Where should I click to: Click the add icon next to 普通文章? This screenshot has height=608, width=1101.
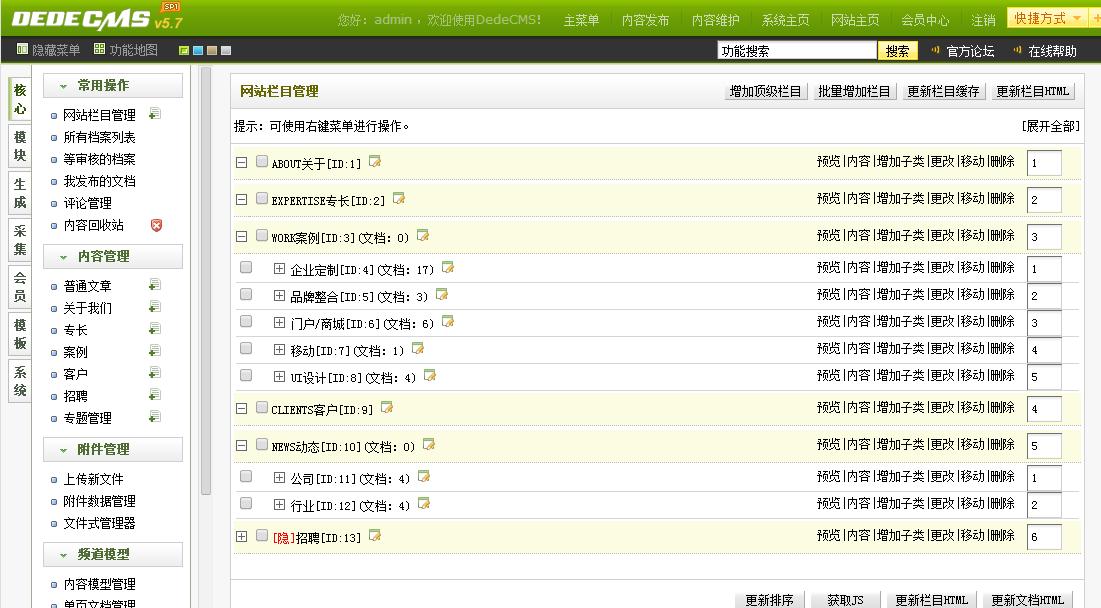pos(155,285)
